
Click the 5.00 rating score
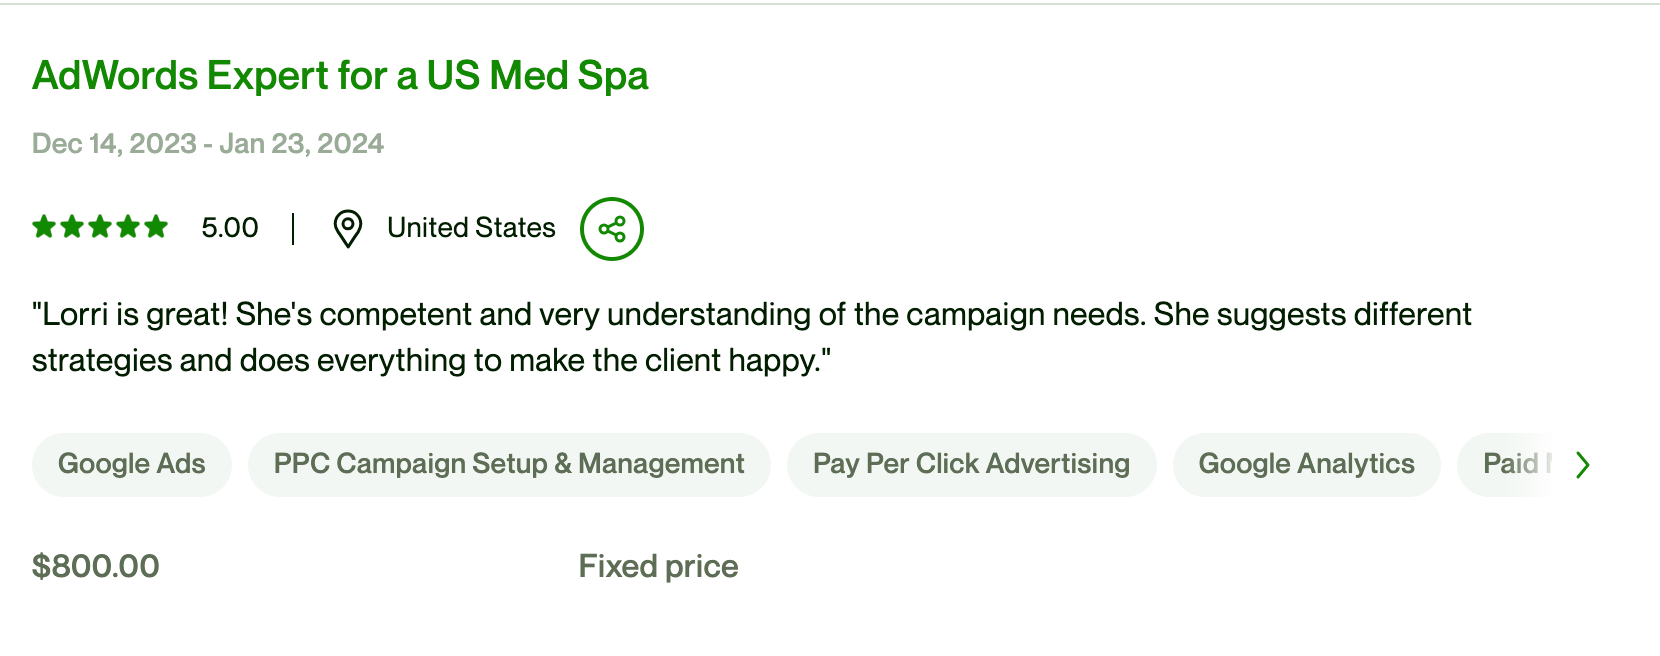click(x=230, y=228)
